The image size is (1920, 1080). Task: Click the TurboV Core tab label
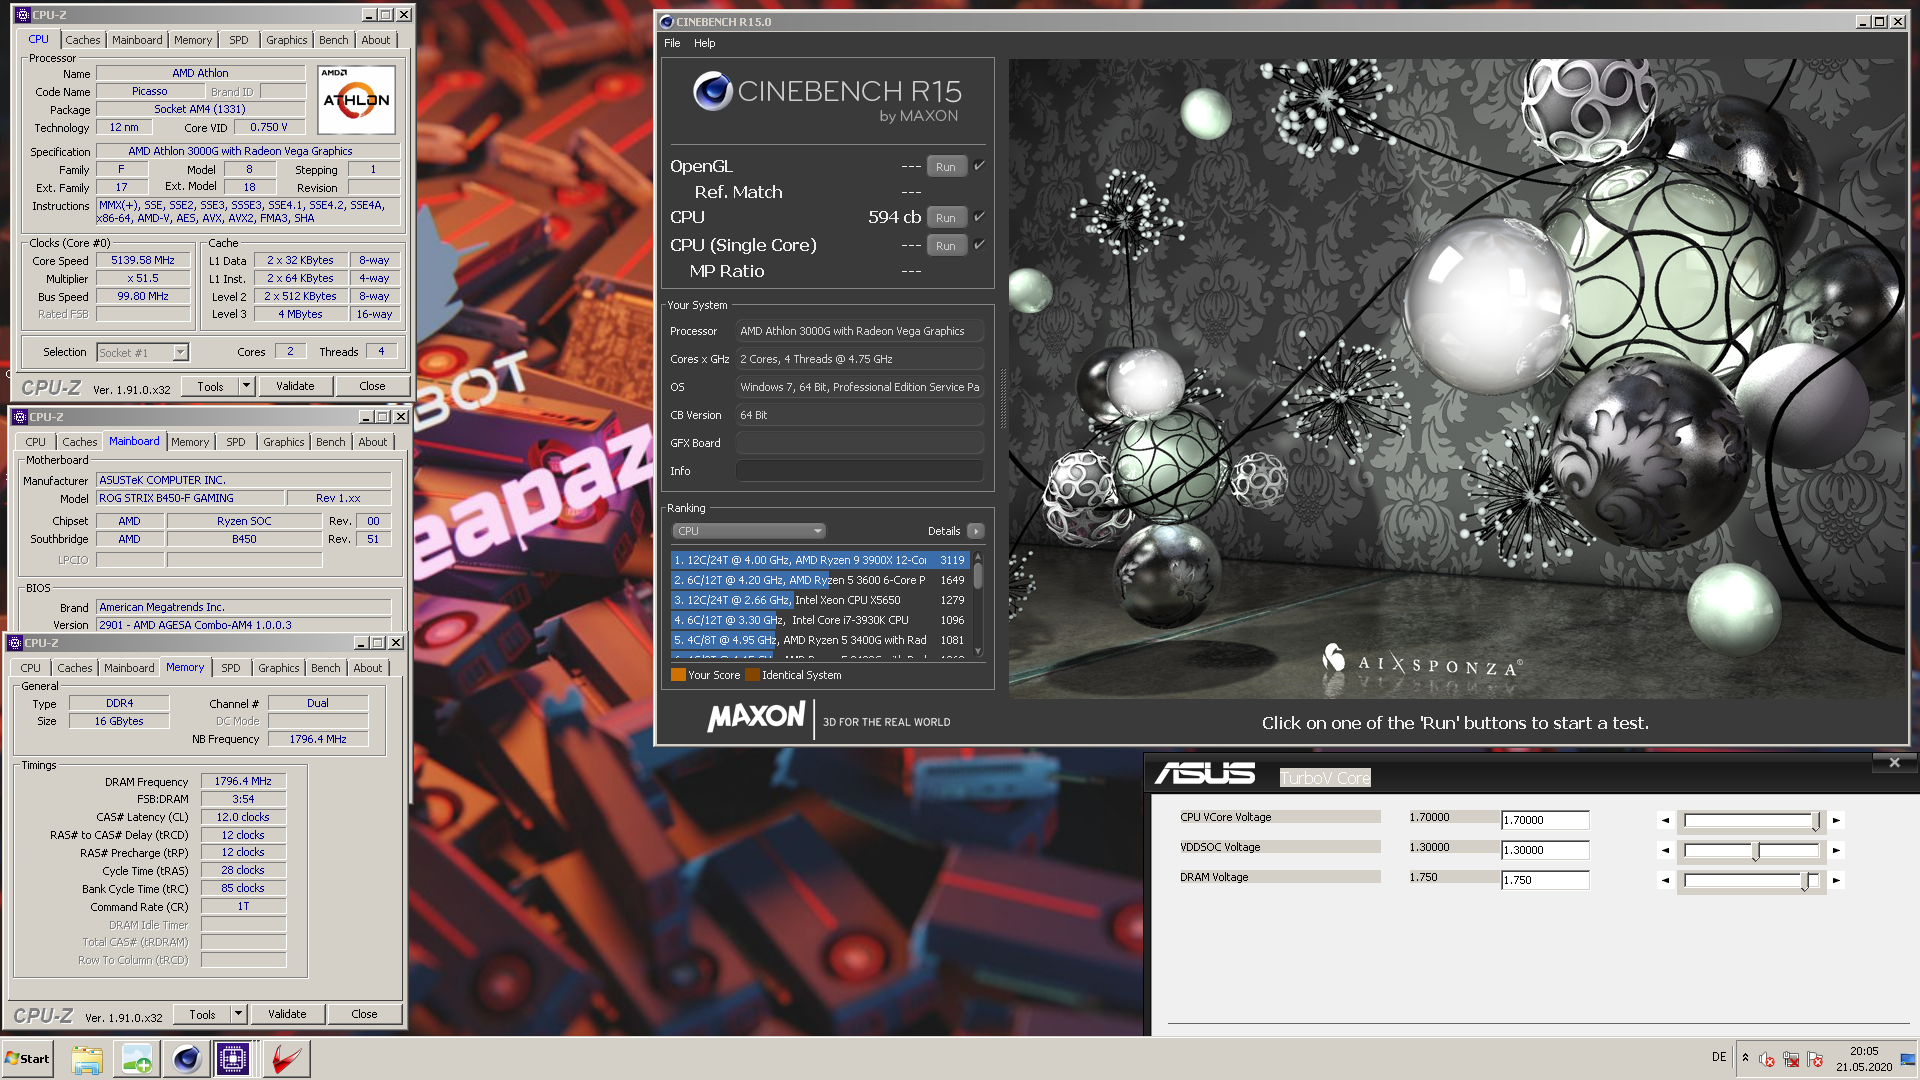(1325, 778)
